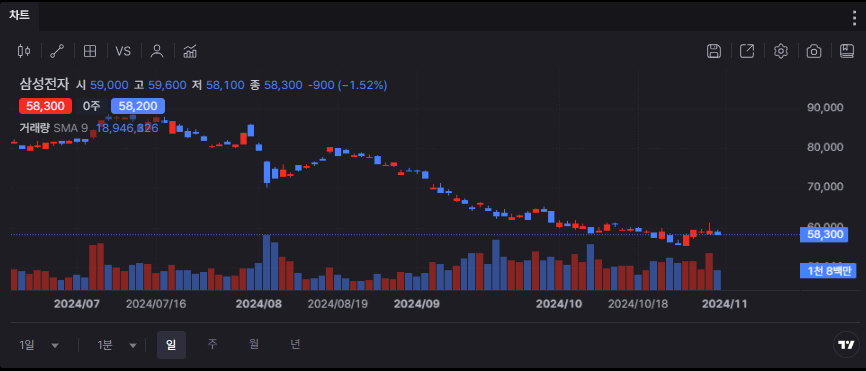Take a chart snapshot with camera icon
The width and height of the screenshot is (866, 371).
click(x=814, y=51)
